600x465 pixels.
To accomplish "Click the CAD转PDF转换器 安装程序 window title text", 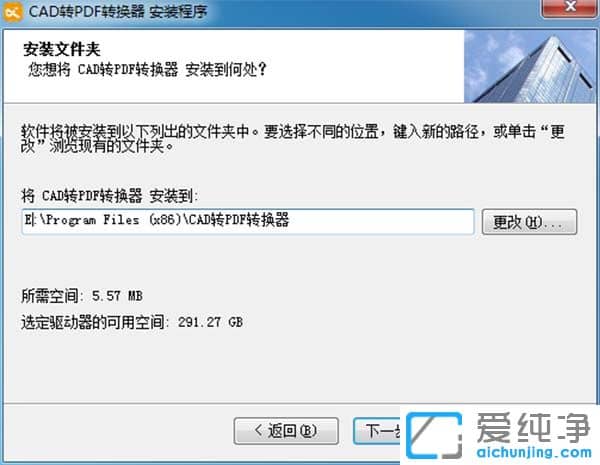I will coord(118,12).
